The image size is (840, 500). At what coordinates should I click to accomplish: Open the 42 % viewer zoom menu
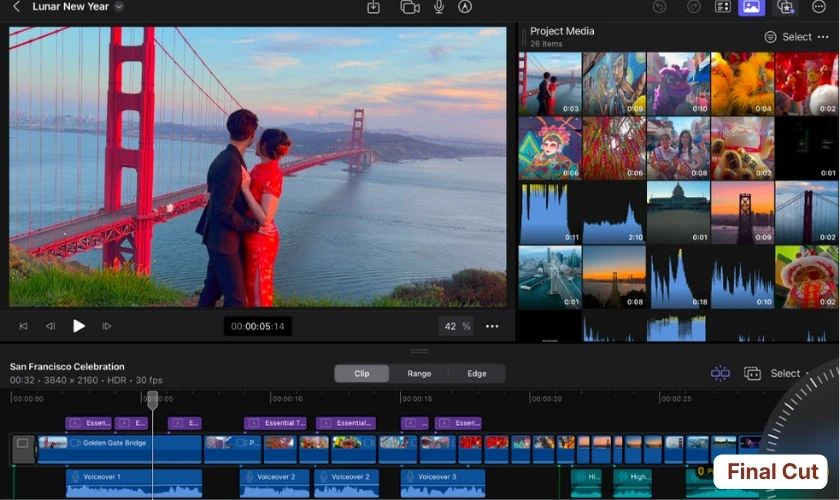coord(456,326)
